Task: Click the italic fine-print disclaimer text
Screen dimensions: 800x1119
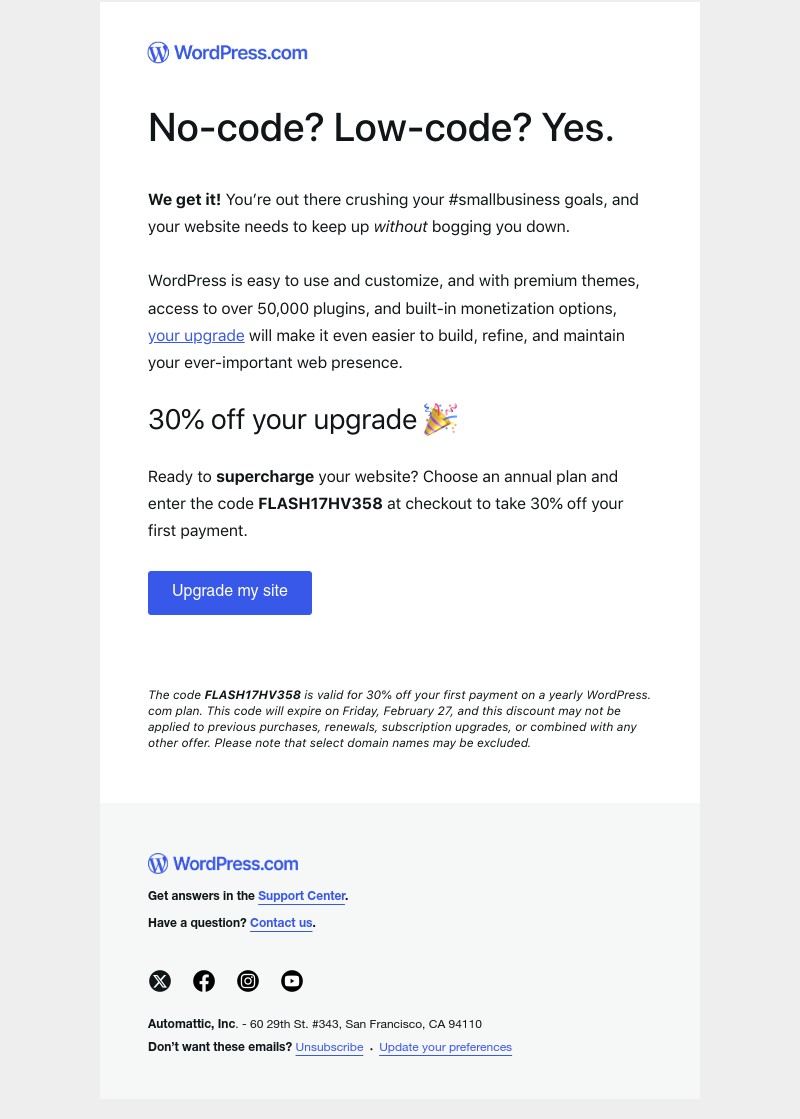Action: [399, 718]
